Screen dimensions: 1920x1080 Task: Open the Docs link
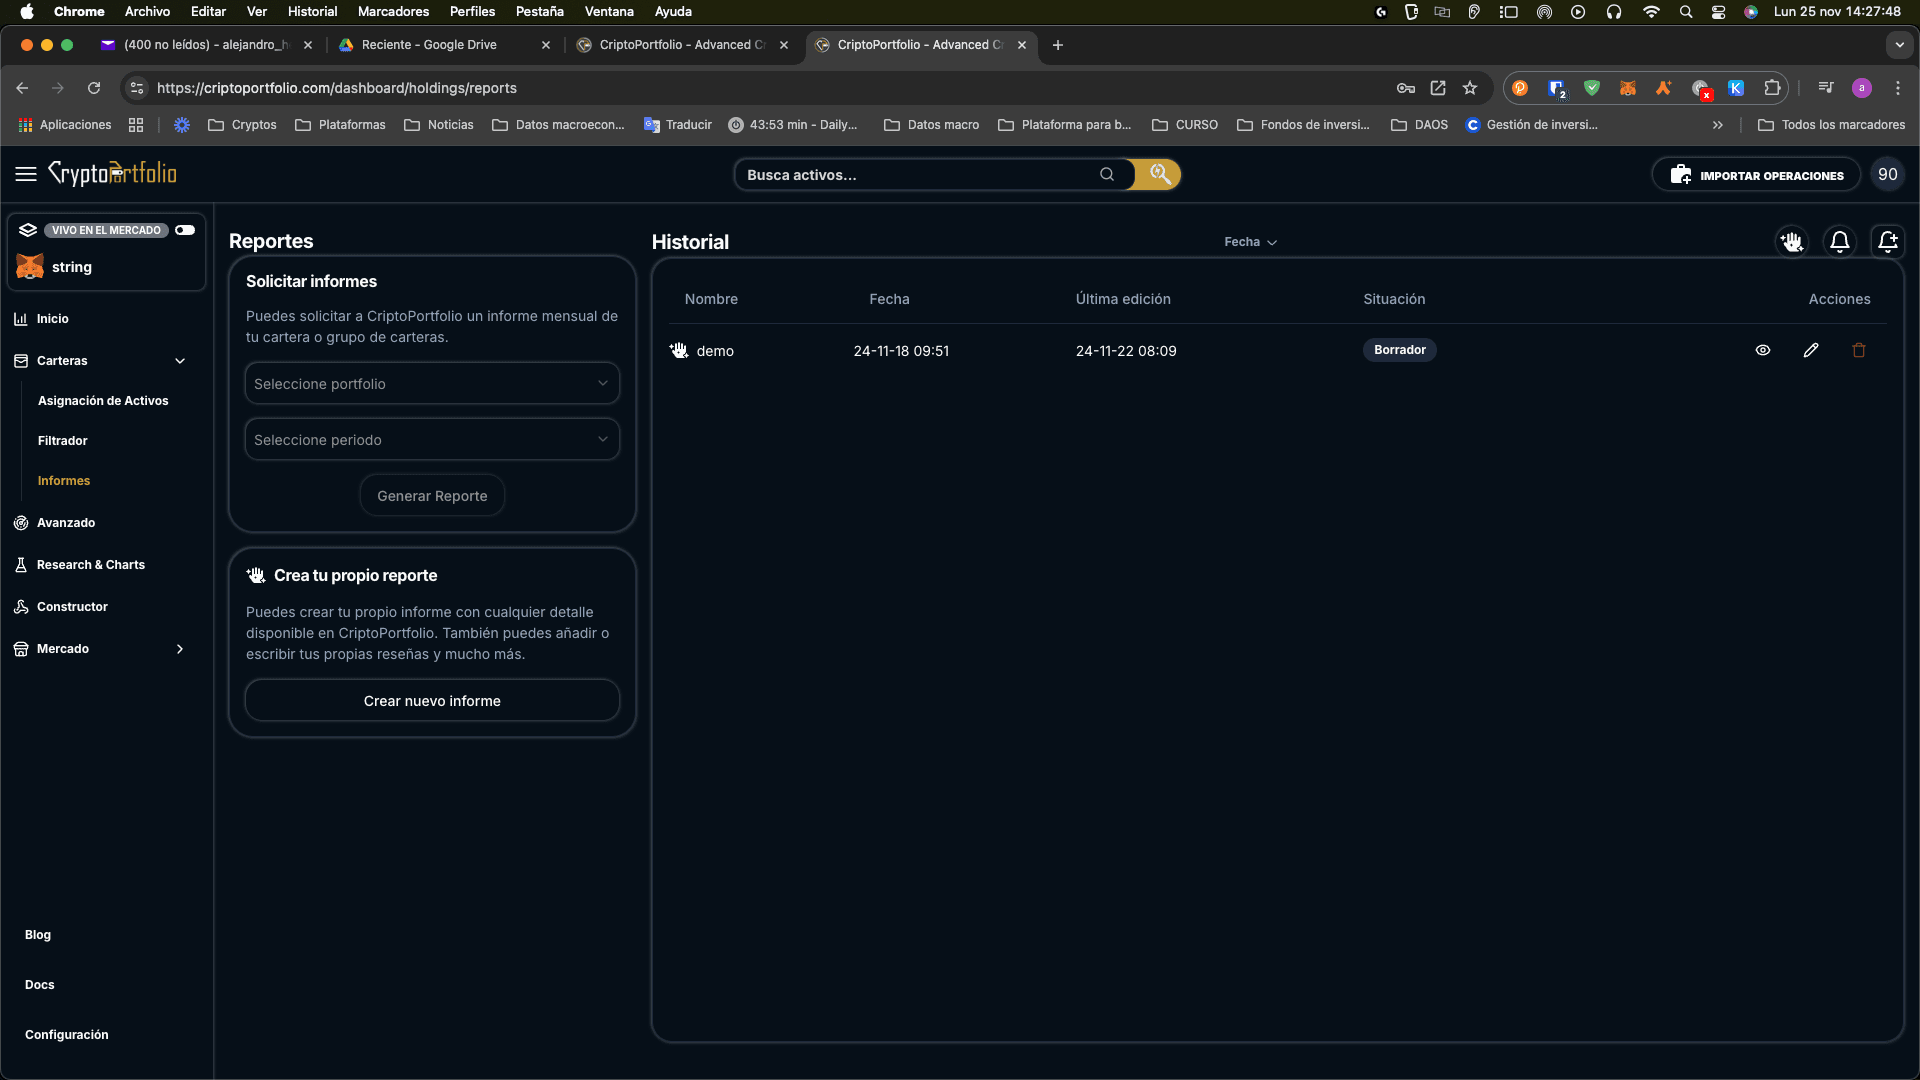[x=40, y=985]
